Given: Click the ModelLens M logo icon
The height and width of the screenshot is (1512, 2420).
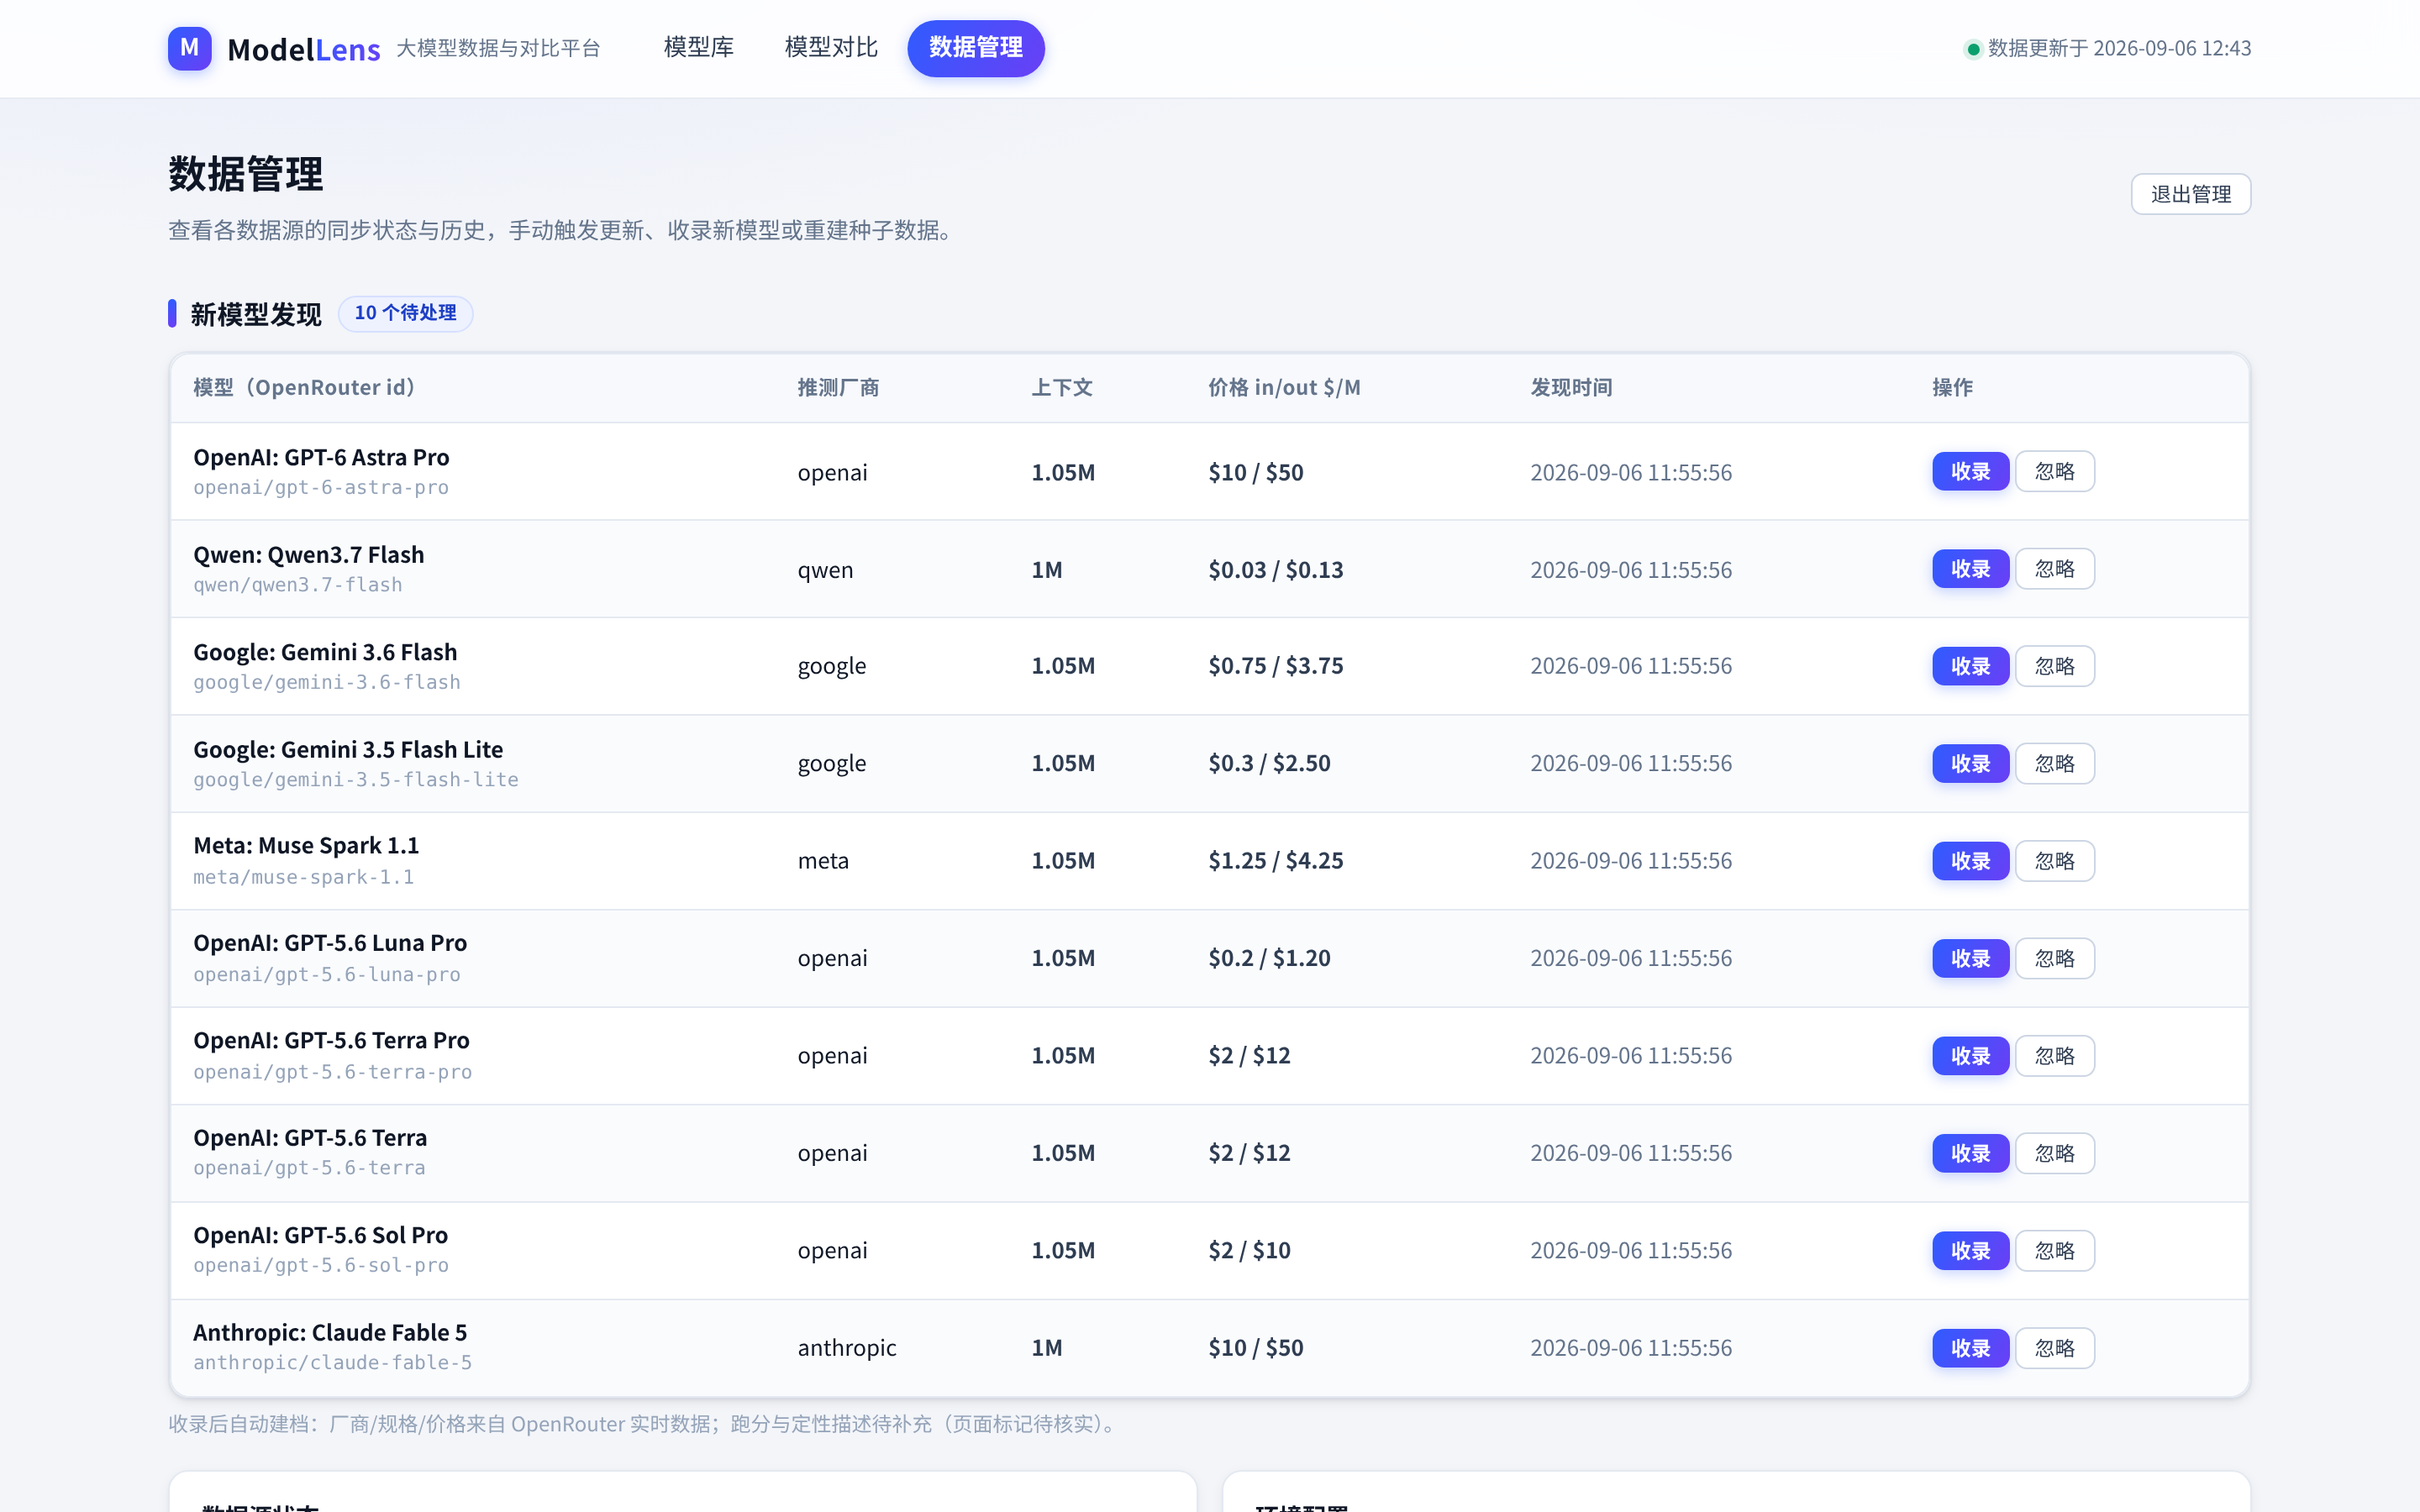Looking at the screenshot, I should coord(189,48).
